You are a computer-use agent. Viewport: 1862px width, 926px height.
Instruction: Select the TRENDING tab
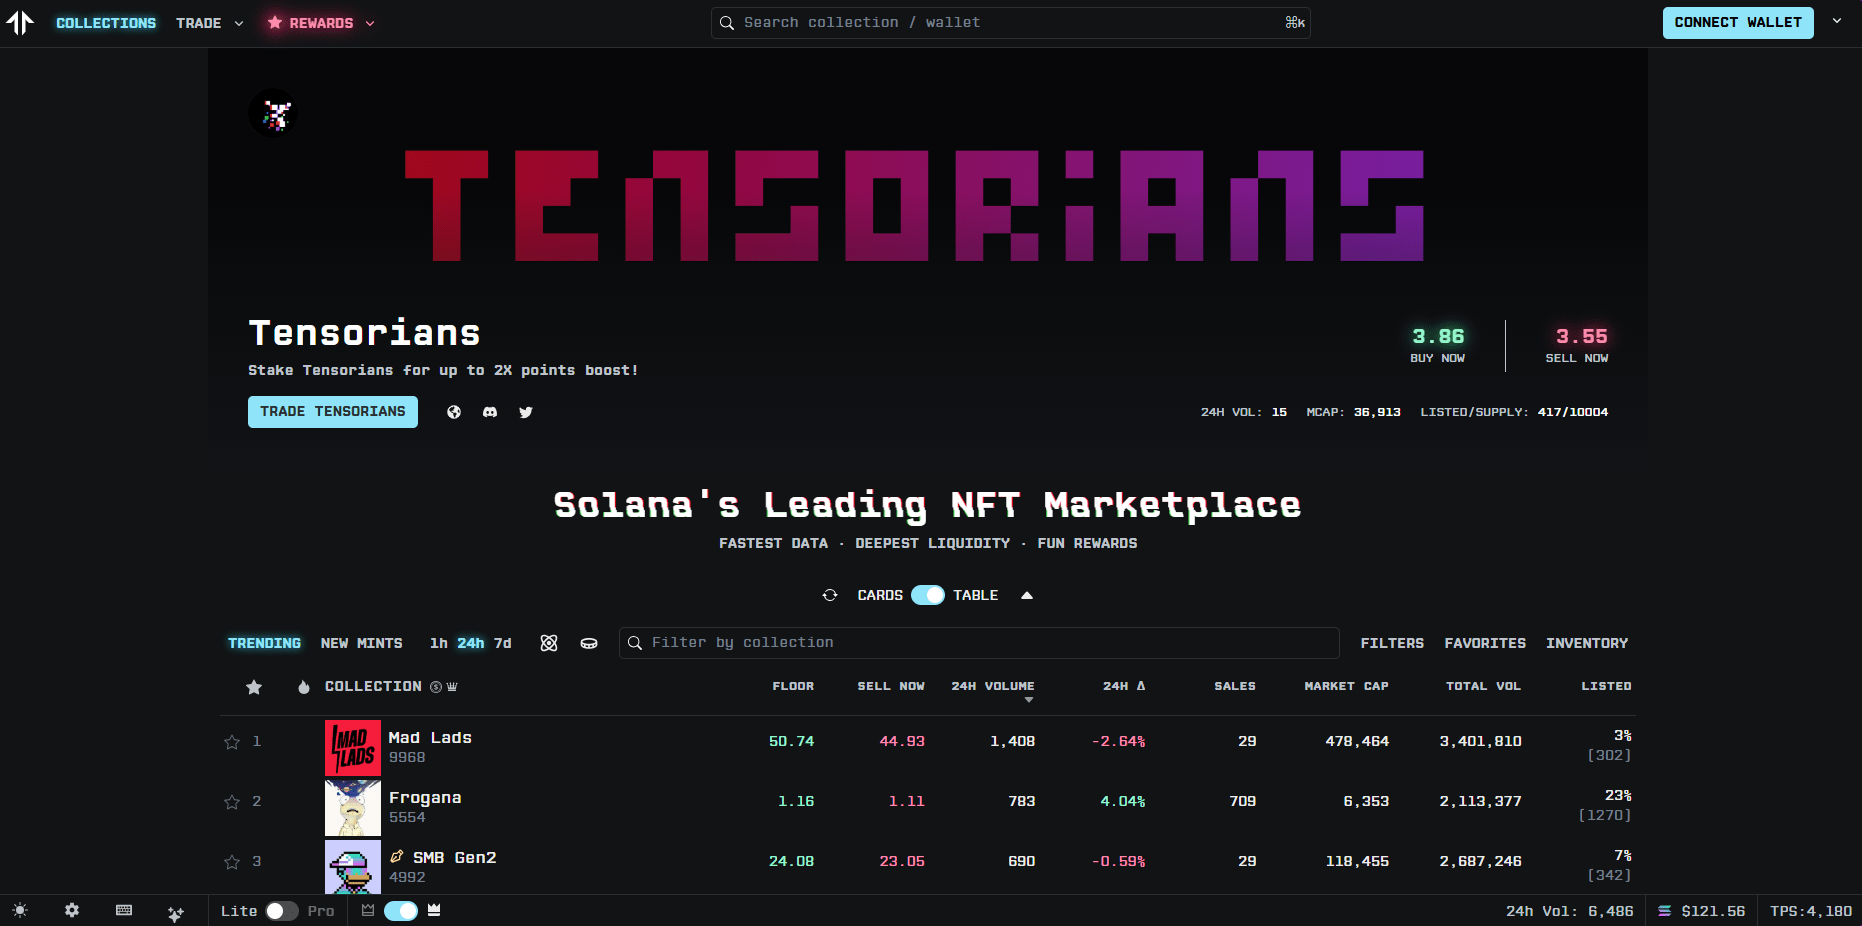click(x=264, y=643)
